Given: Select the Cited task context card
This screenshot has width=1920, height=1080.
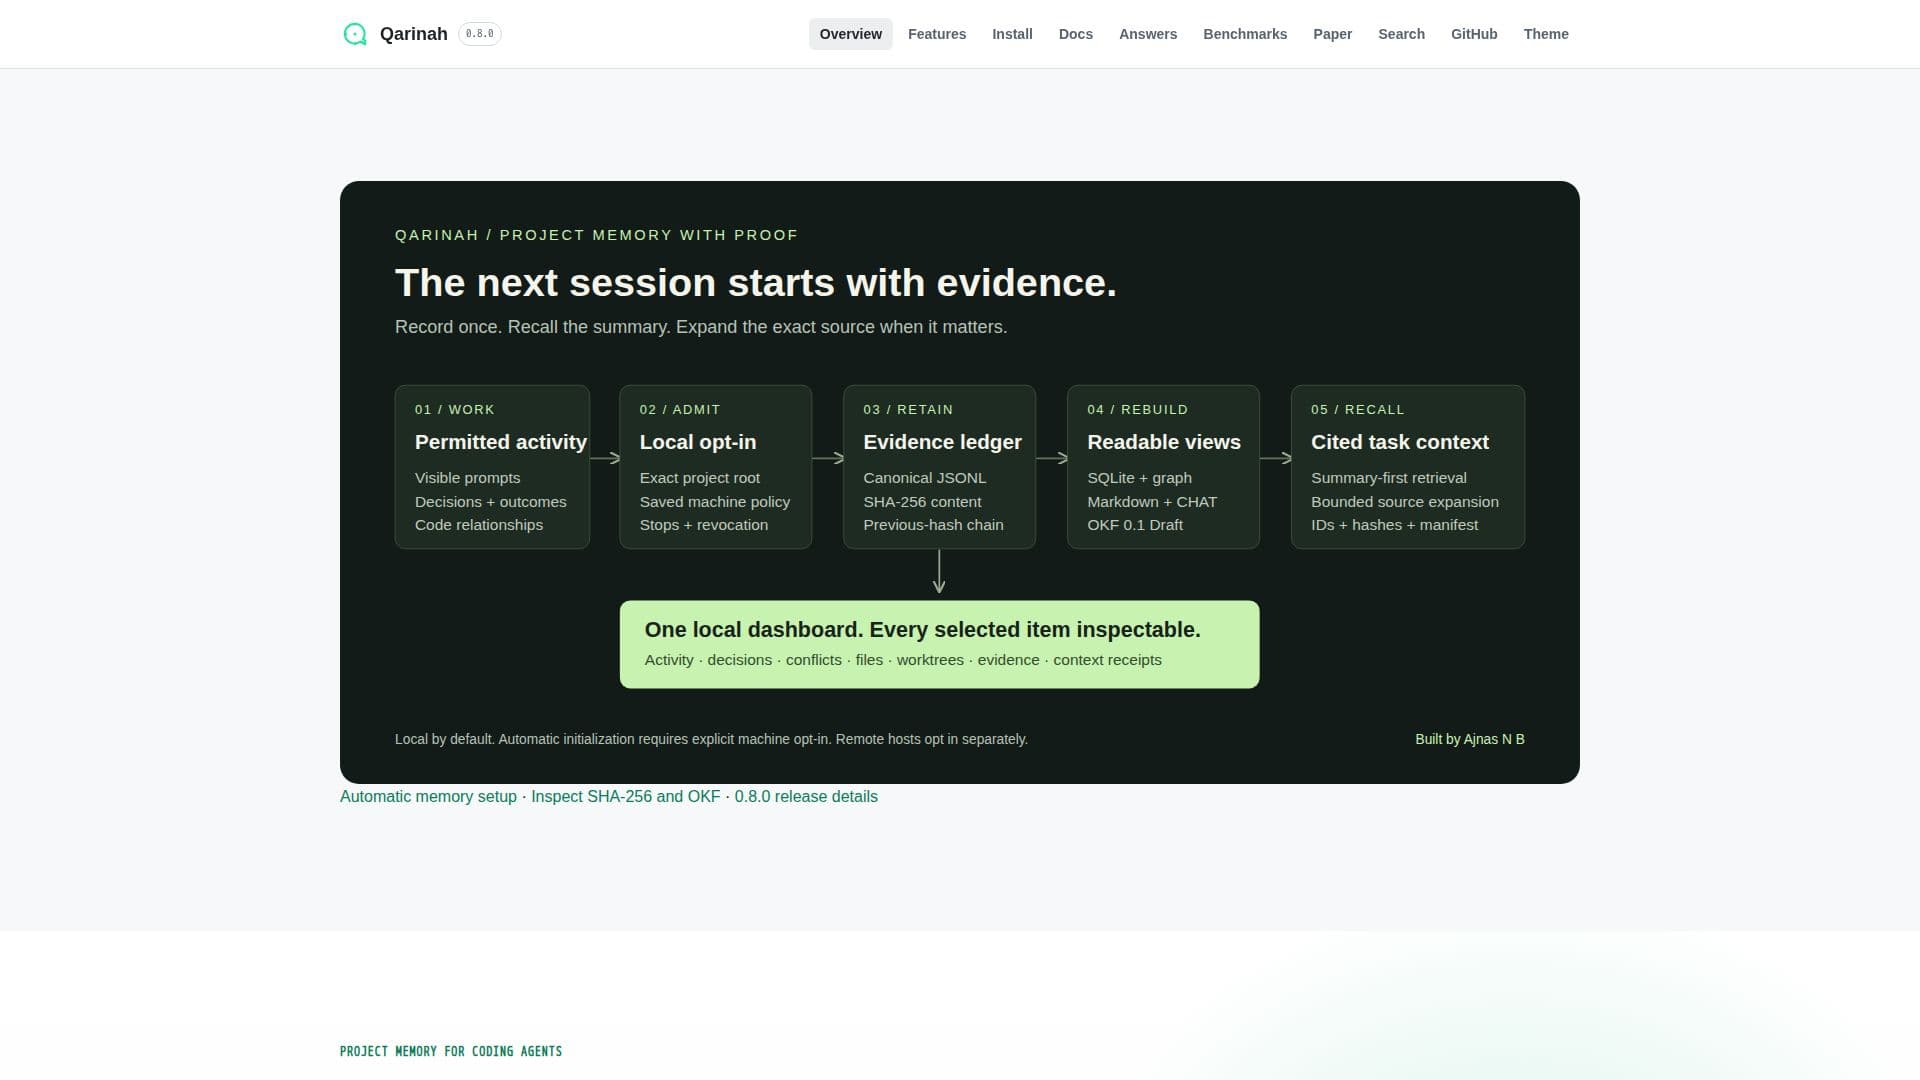Looking at the screenshot, I should [1408, 467].
